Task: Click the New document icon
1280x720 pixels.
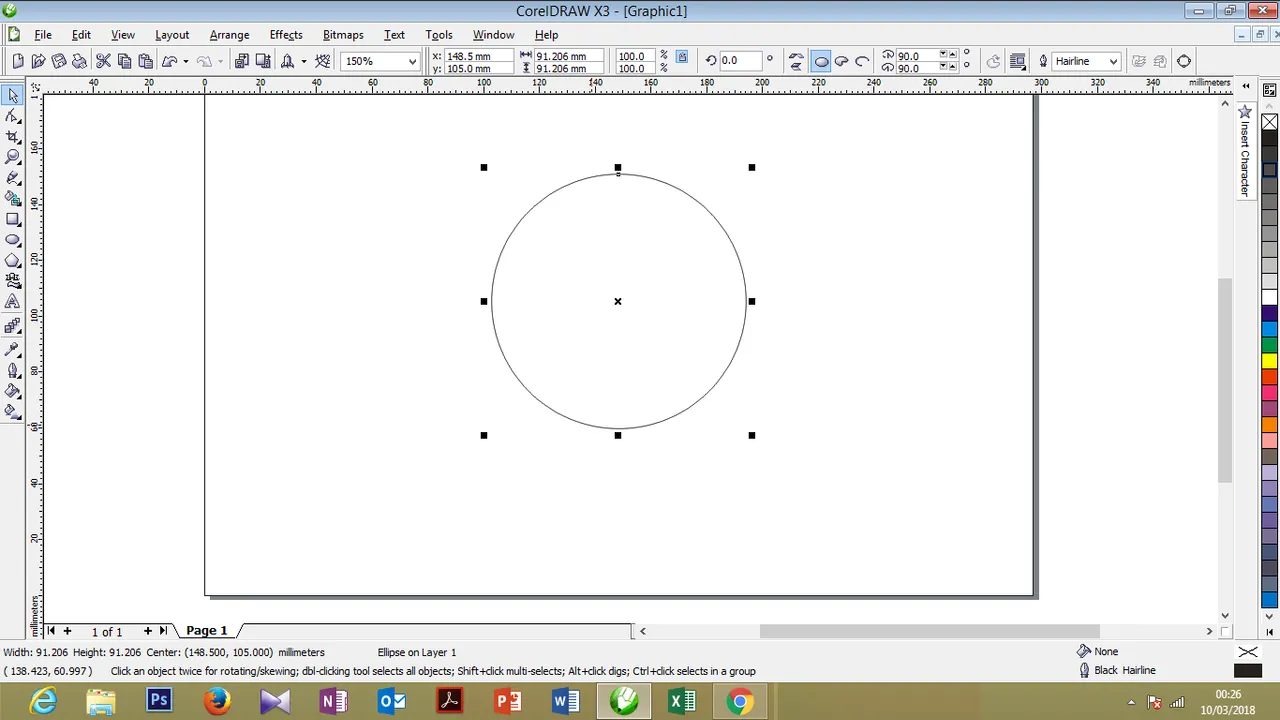Action: 18,61
